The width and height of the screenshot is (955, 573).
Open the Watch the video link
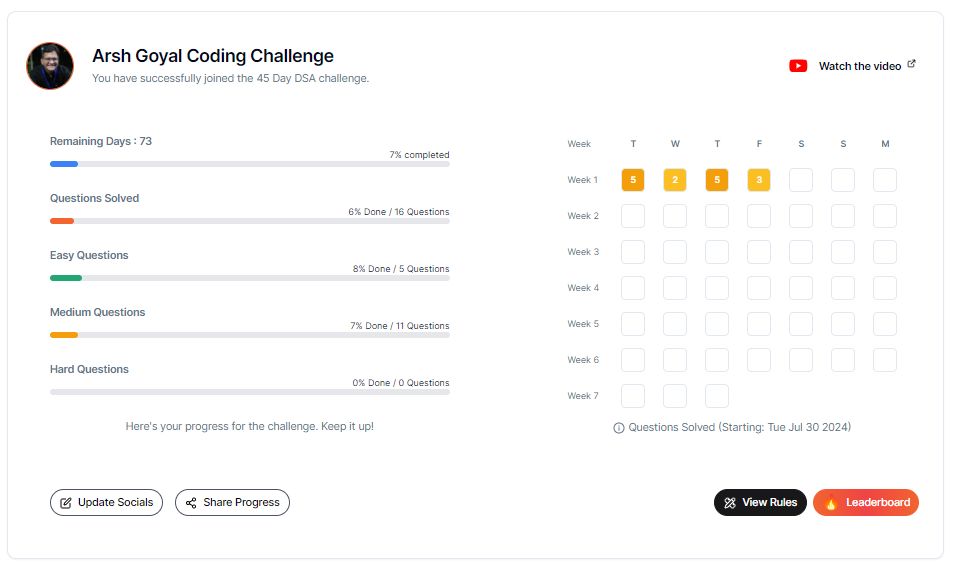(859, 66)
